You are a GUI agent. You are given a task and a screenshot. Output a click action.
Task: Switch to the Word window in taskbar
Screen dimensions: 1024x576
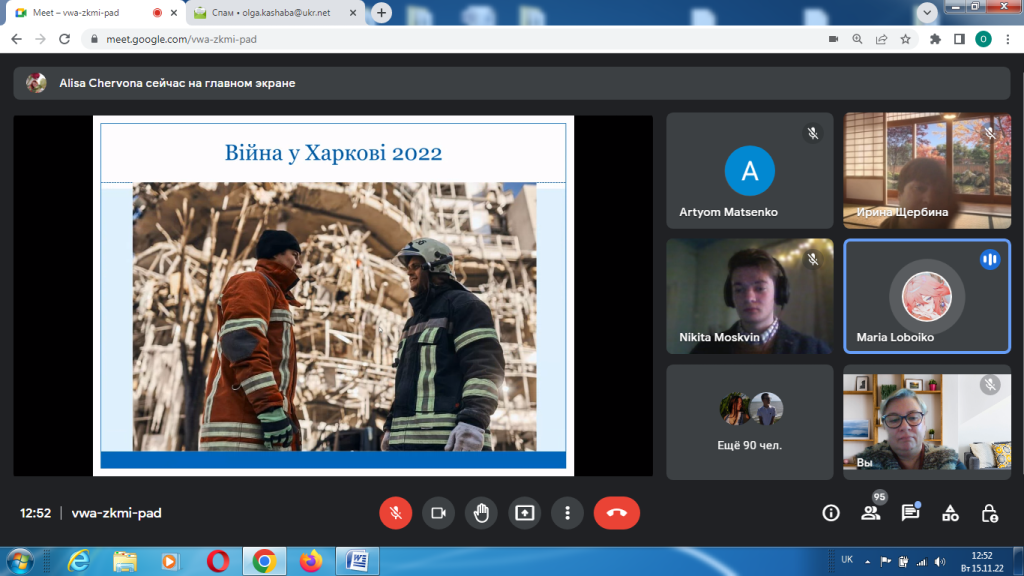tap(357, 562)
